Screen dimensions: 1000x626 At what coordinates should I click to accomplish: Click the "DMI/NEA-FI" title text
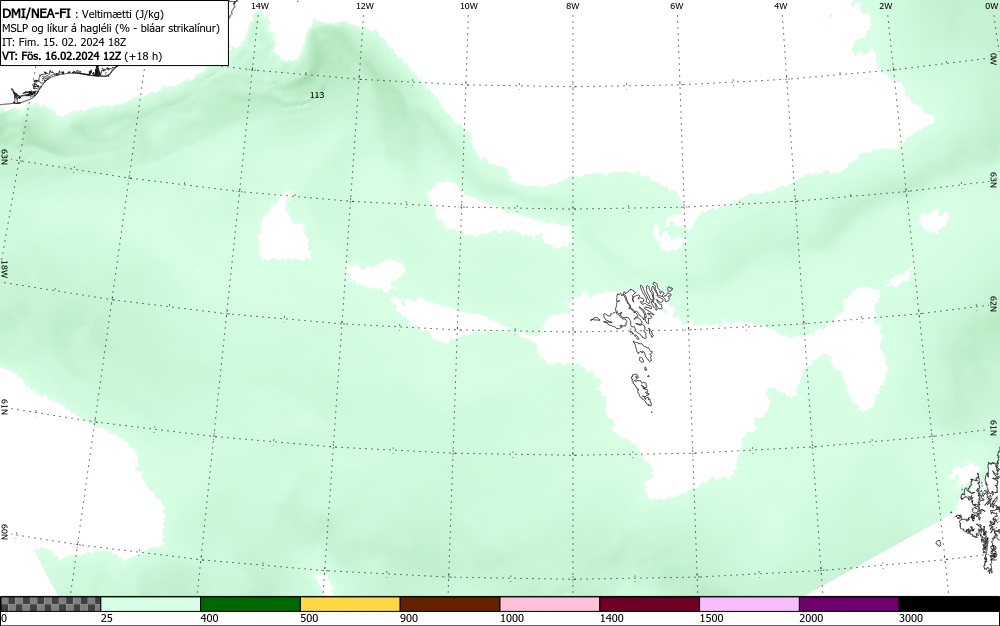pos(36,14)
